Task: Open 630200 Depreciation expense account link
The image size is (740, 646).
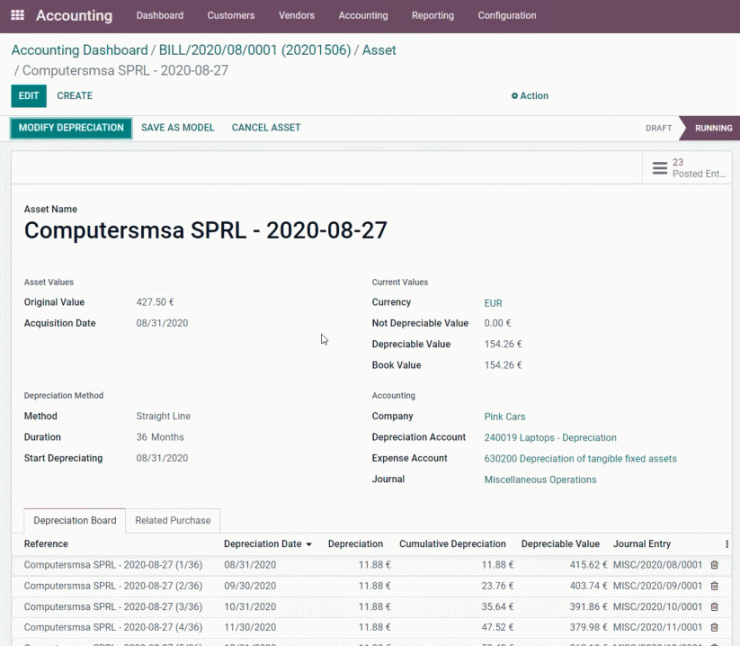Action: (x=580, y=459)
